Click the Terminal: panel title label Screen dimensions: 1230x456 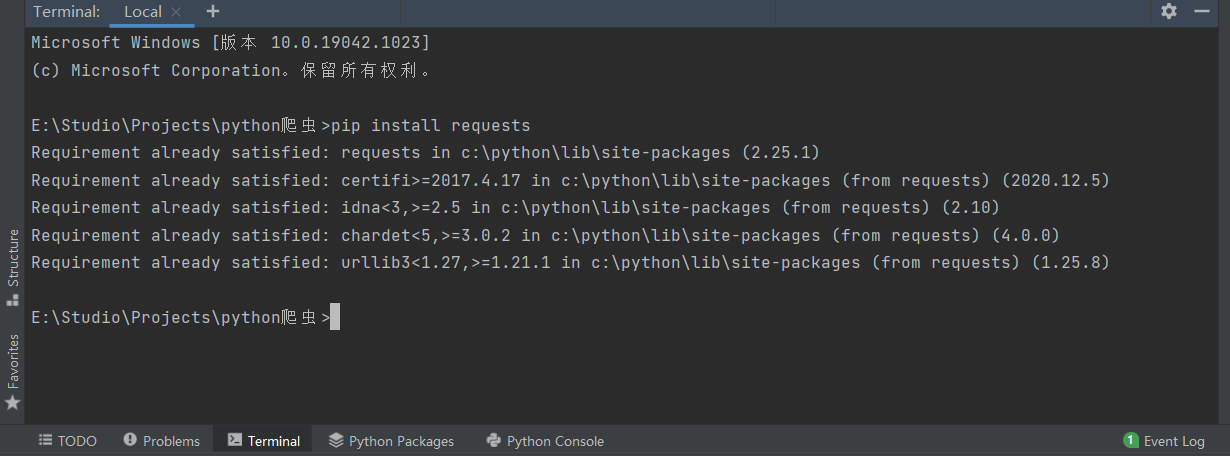click(x=67, y=12)
